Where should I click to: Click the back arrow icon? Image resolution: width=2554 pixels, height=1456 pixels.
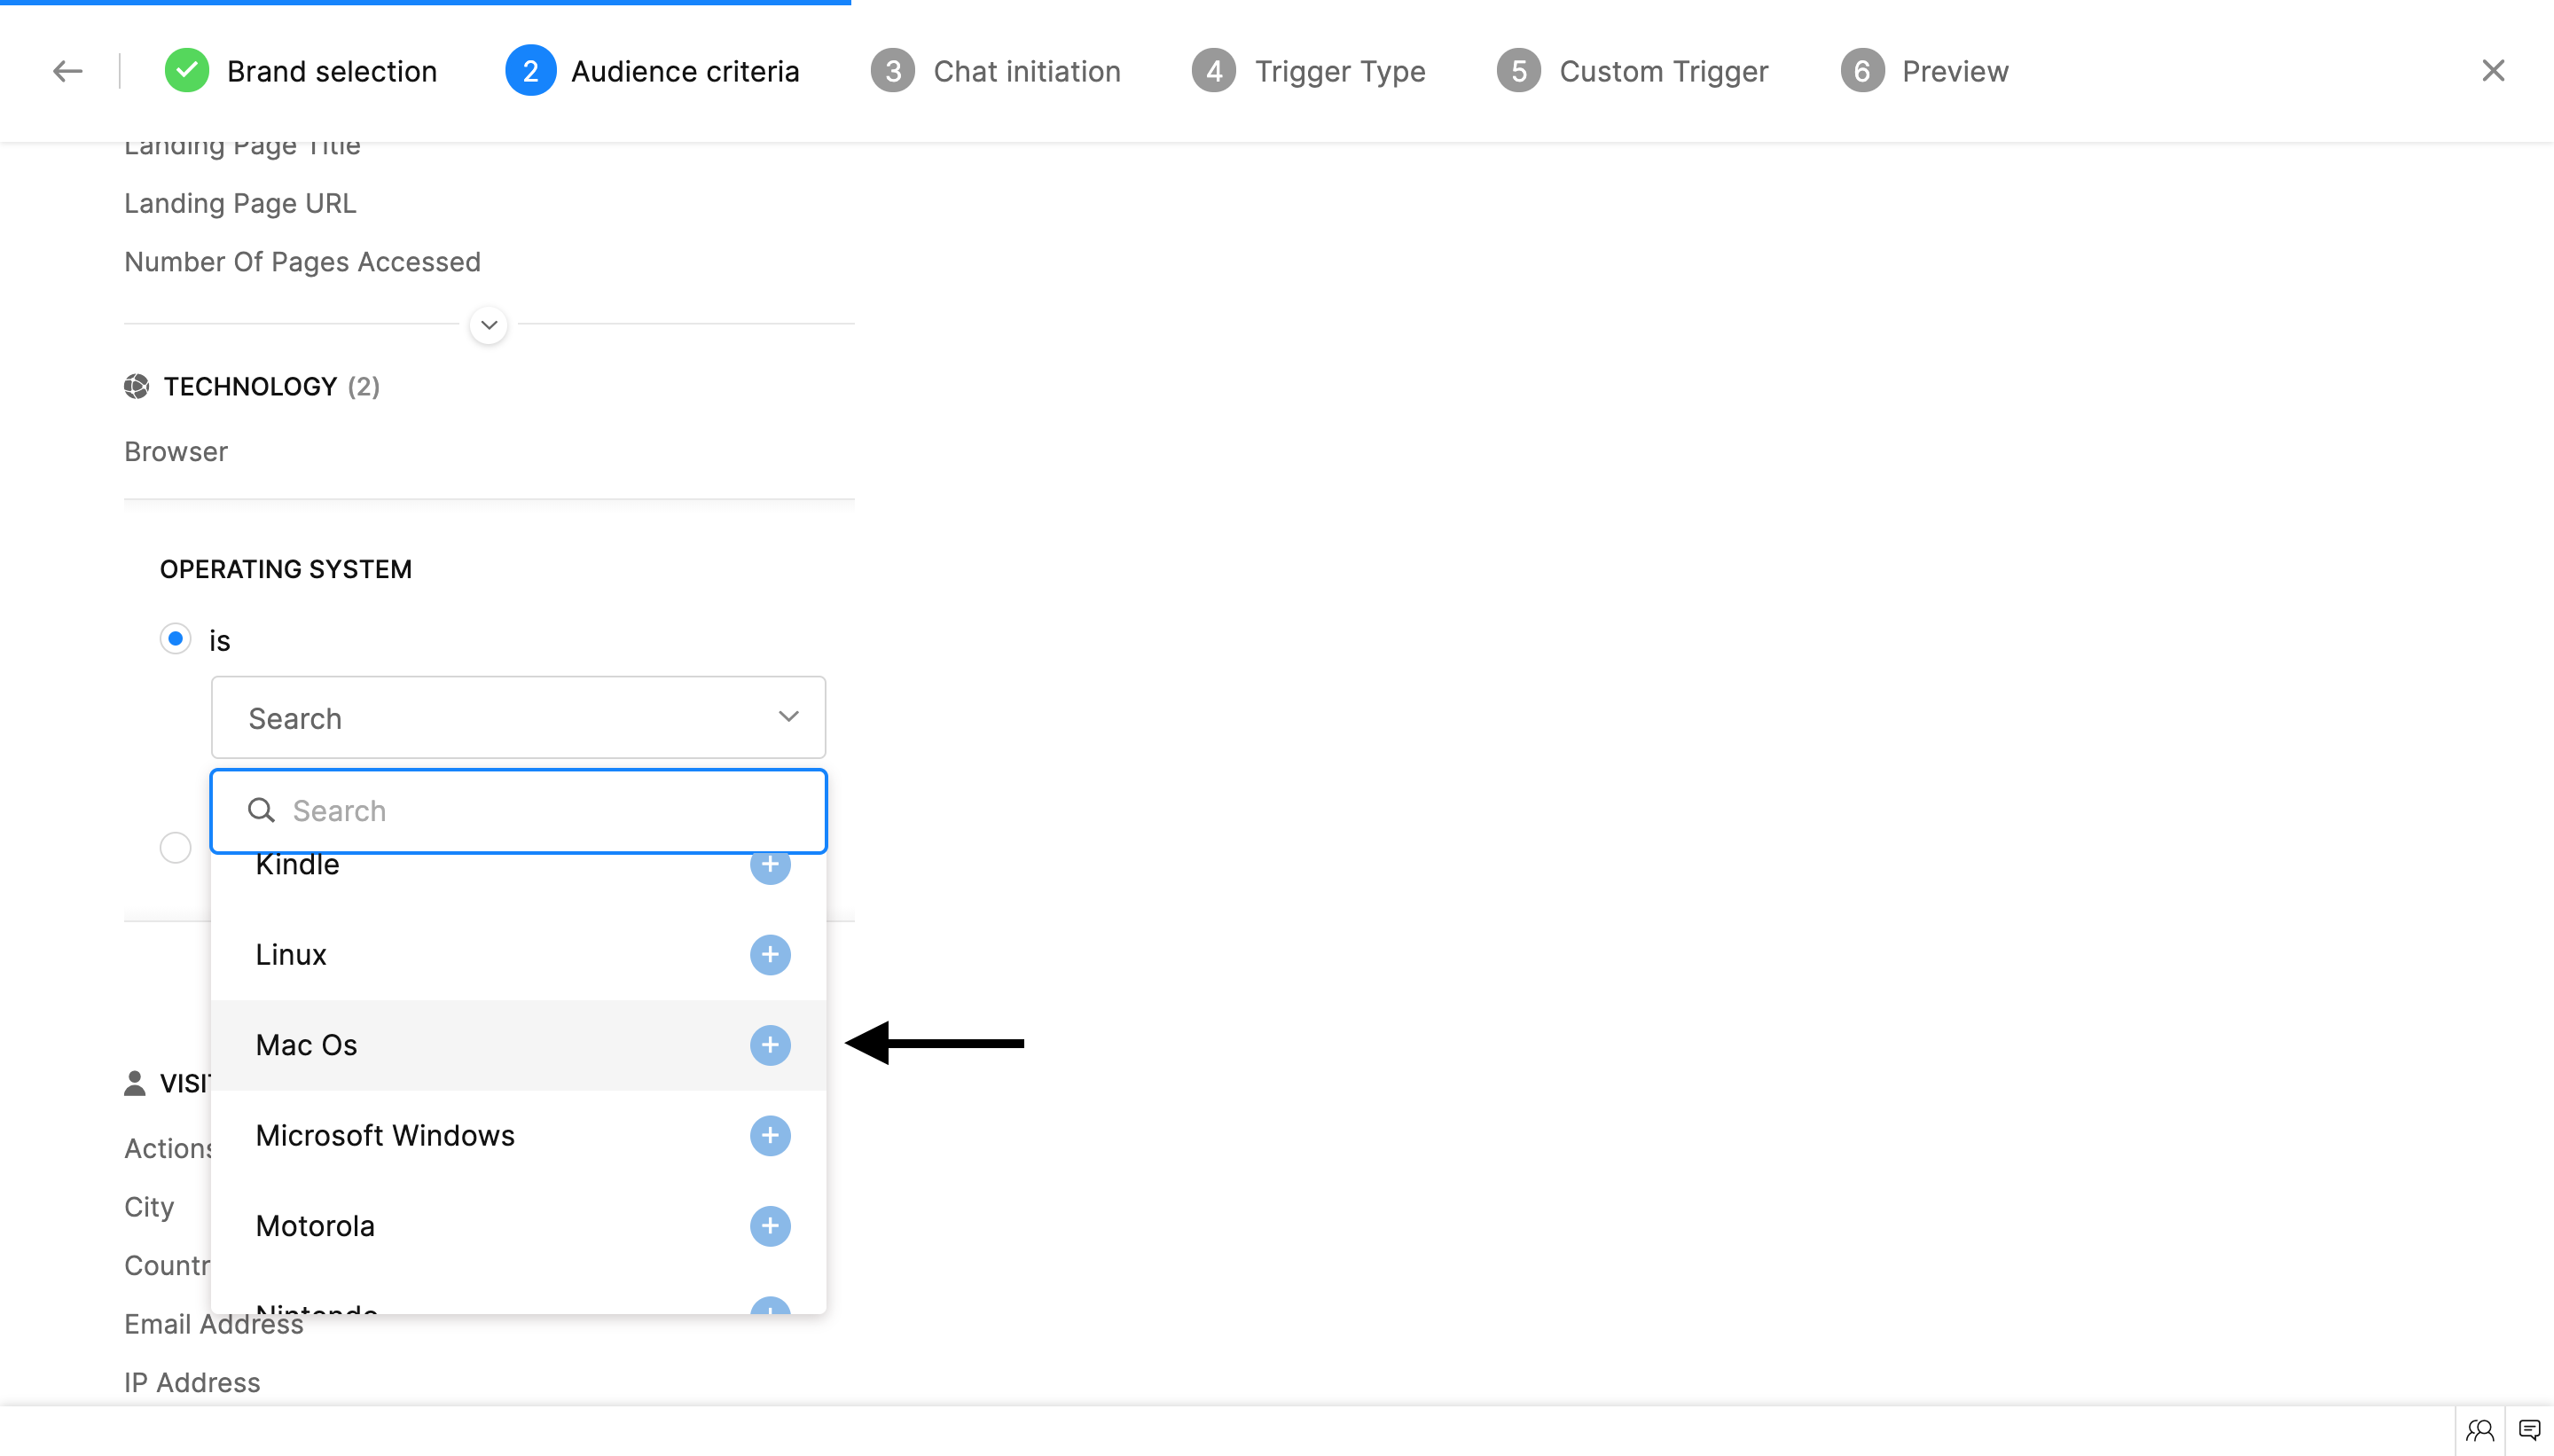68,71
